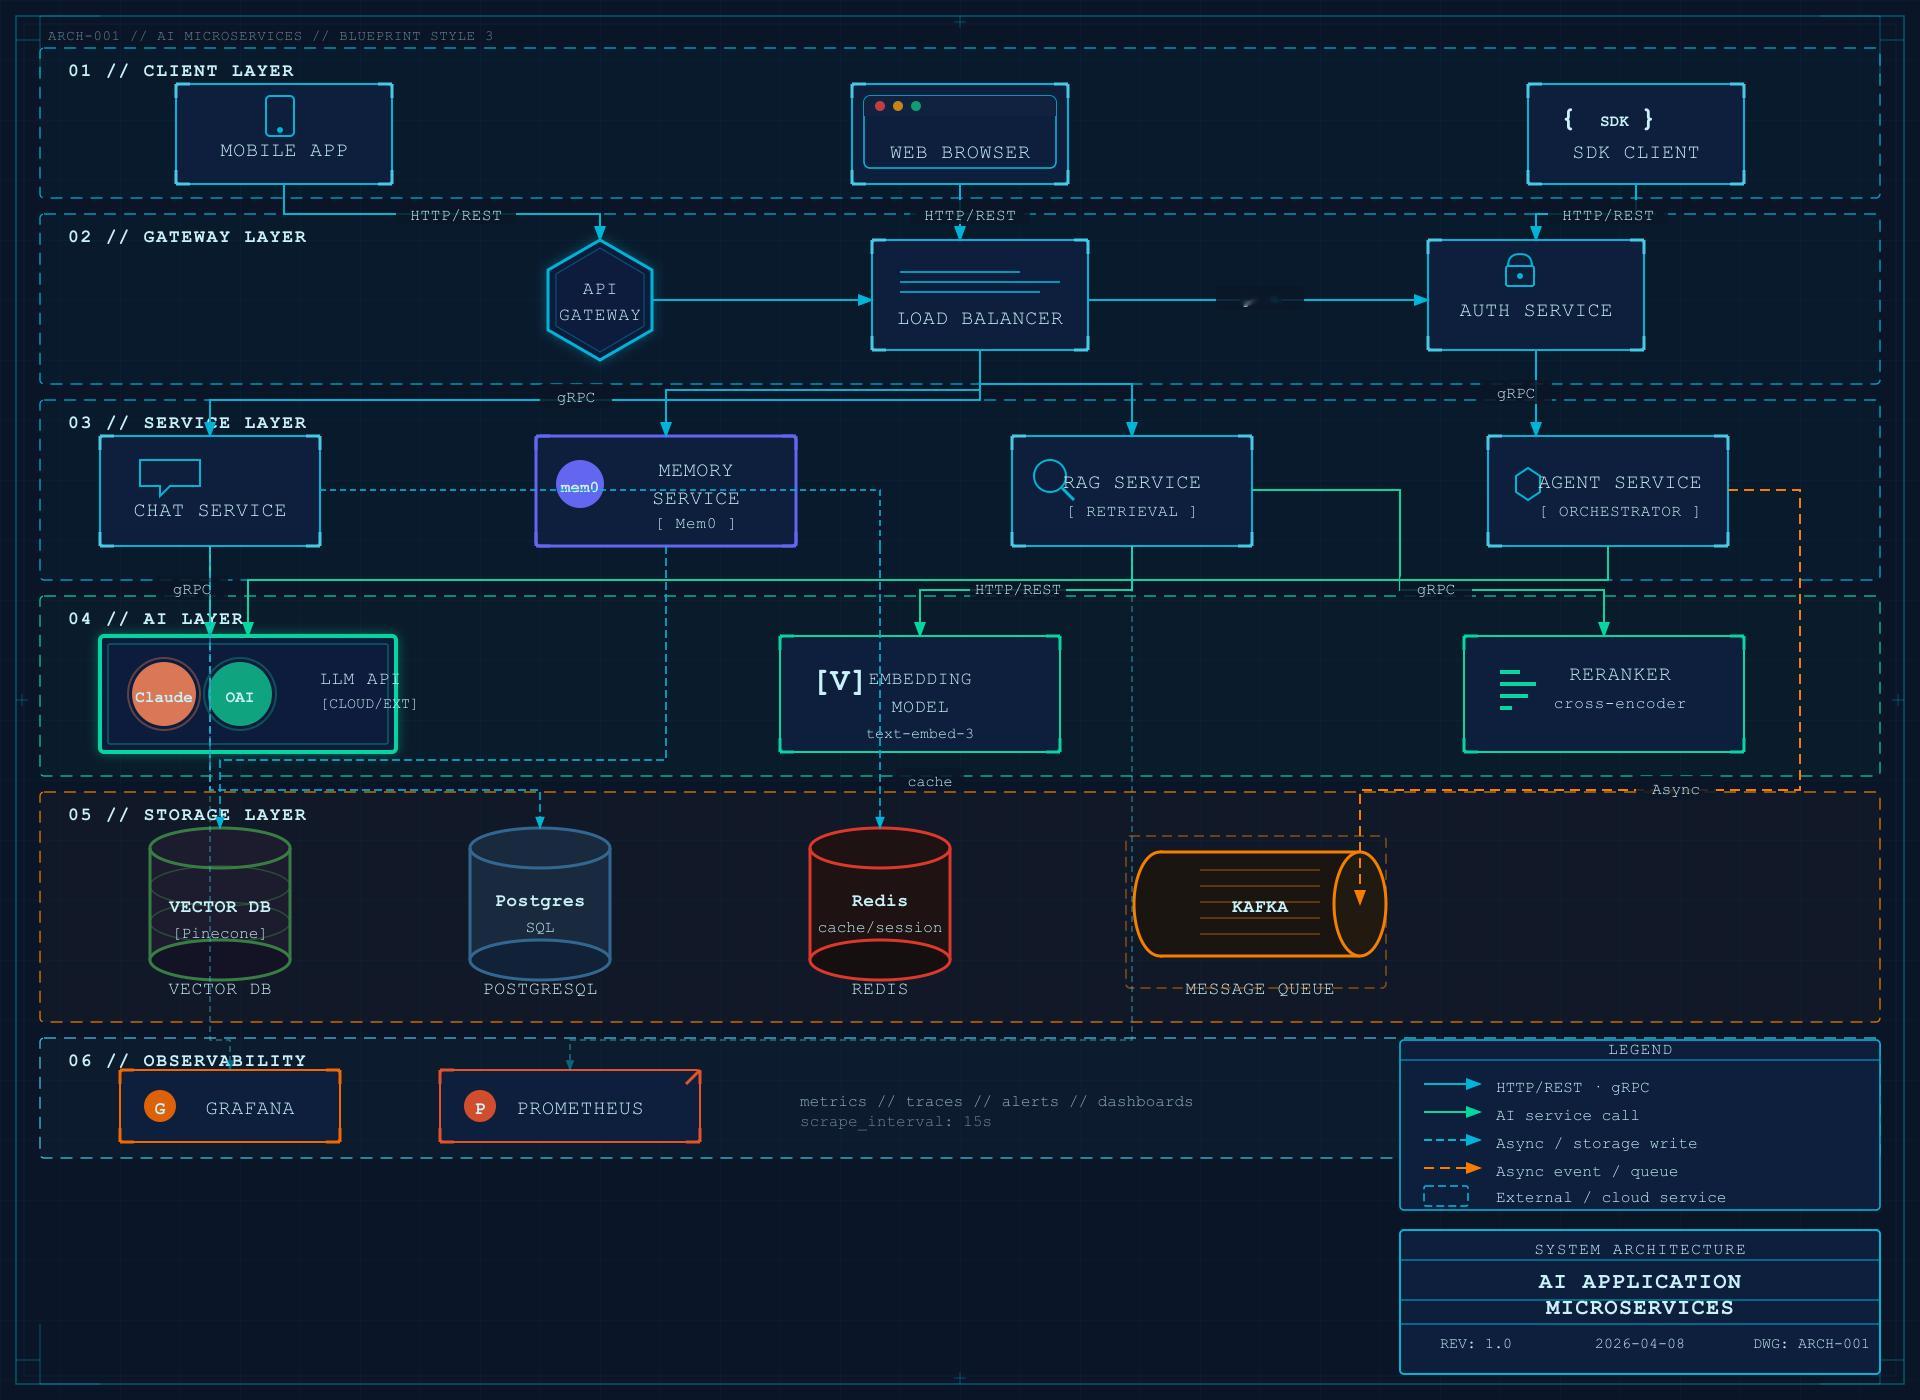Click the SDK braces icon on SDK Client
The width and height of the screenshot is (1920, 1400).
[x=1608, y=121]
